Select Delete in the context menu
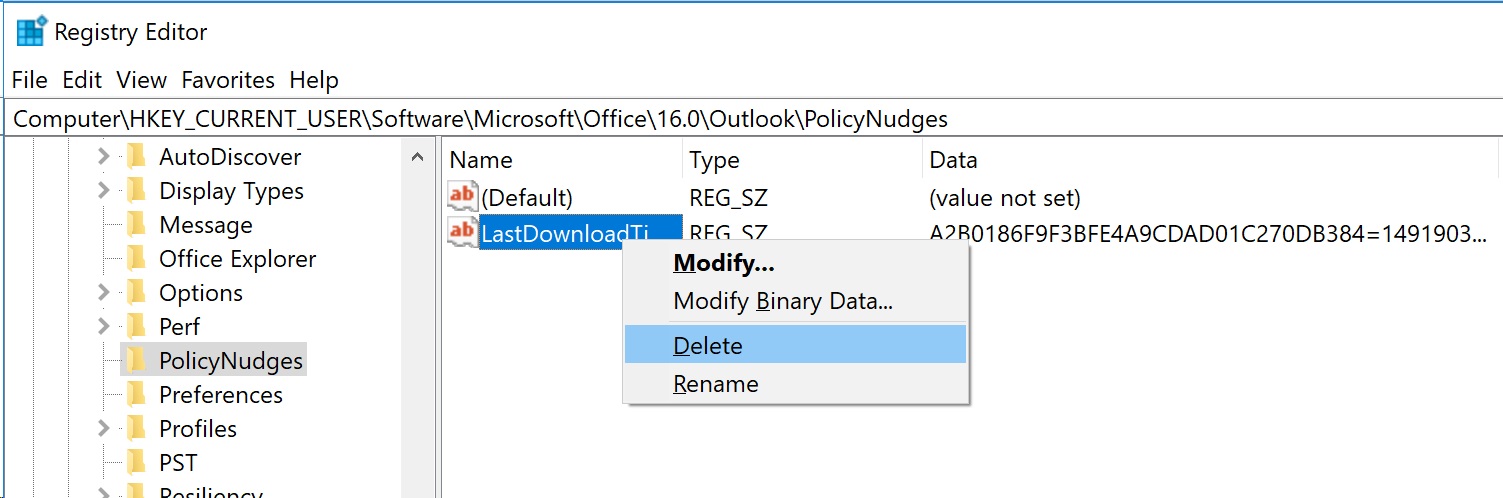The height and width of the screenshot is (498, 1503). click(x=796, y=346)
